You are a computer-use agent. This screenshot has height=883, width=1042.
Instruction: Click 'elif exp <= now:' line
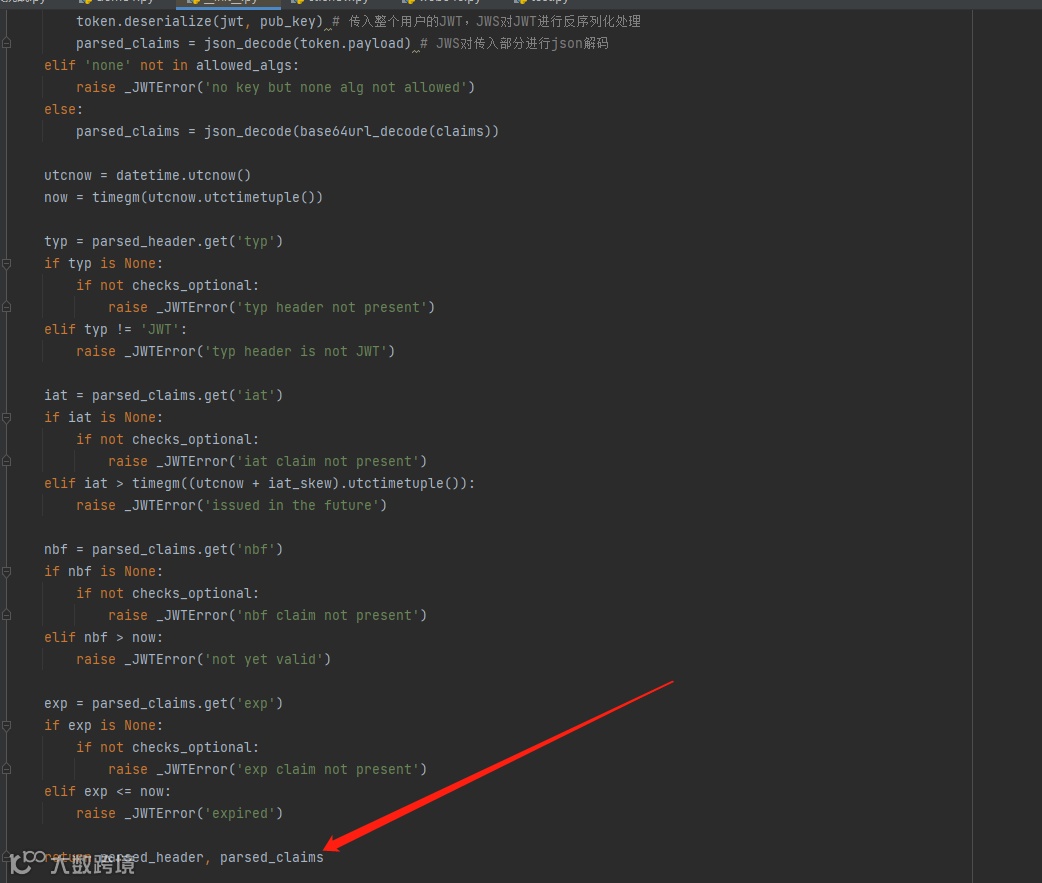click(107, 791)
